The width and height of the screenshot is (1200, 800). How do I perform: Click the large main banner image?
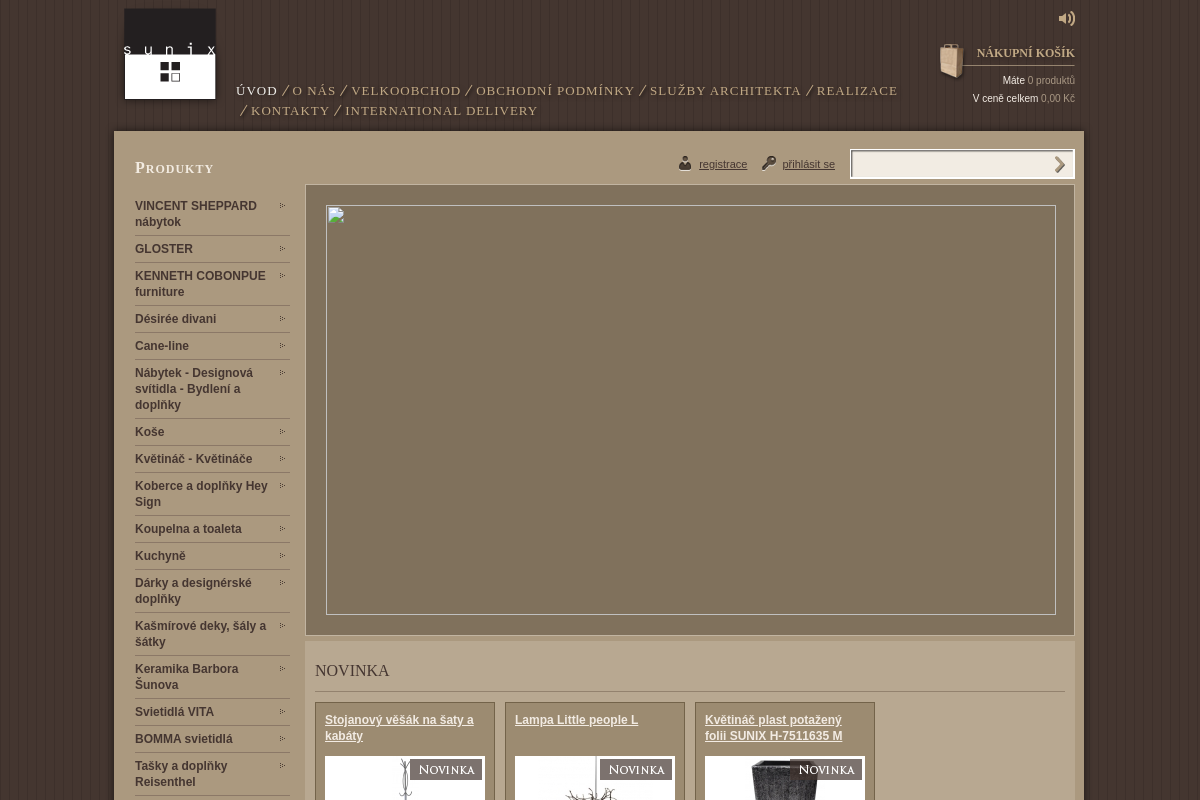point(690,410)
